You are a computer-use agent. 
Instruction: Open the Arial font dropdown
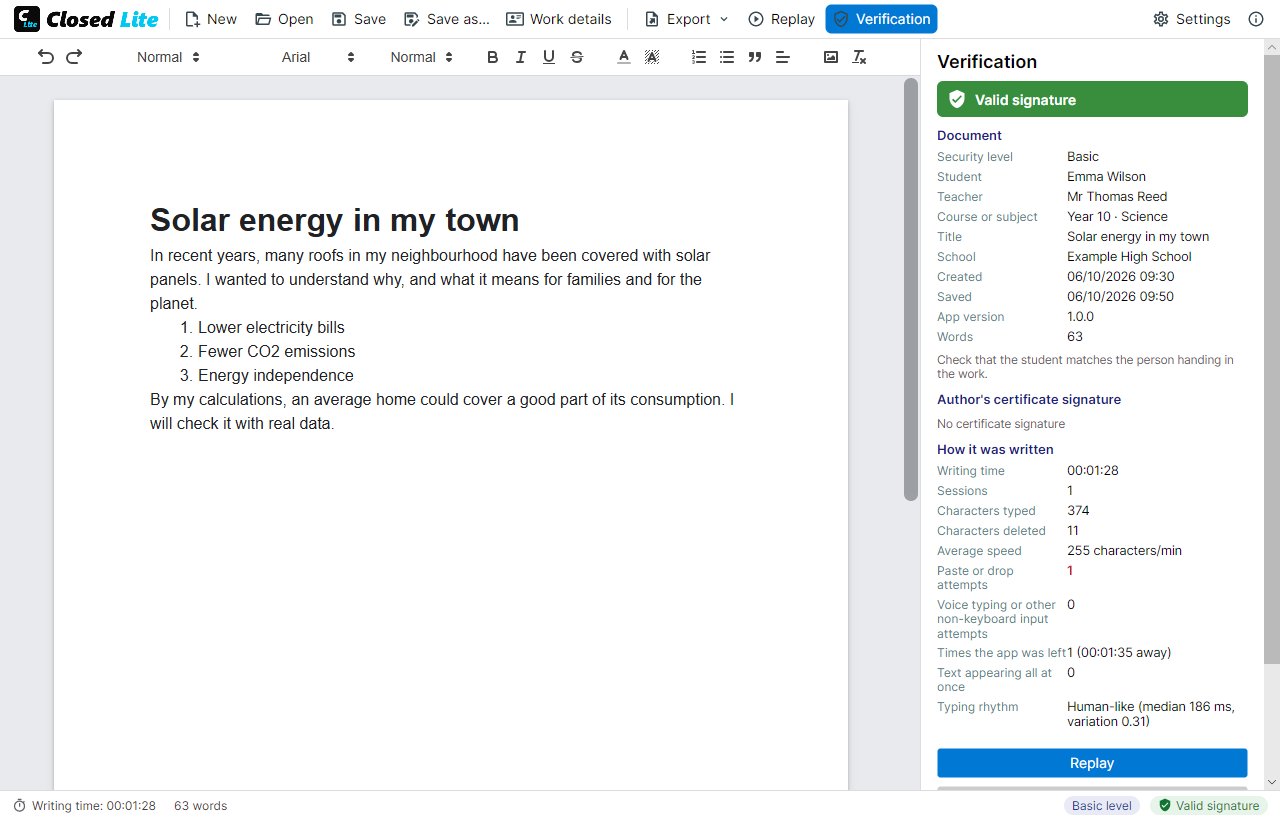click(x=318, y=57)
